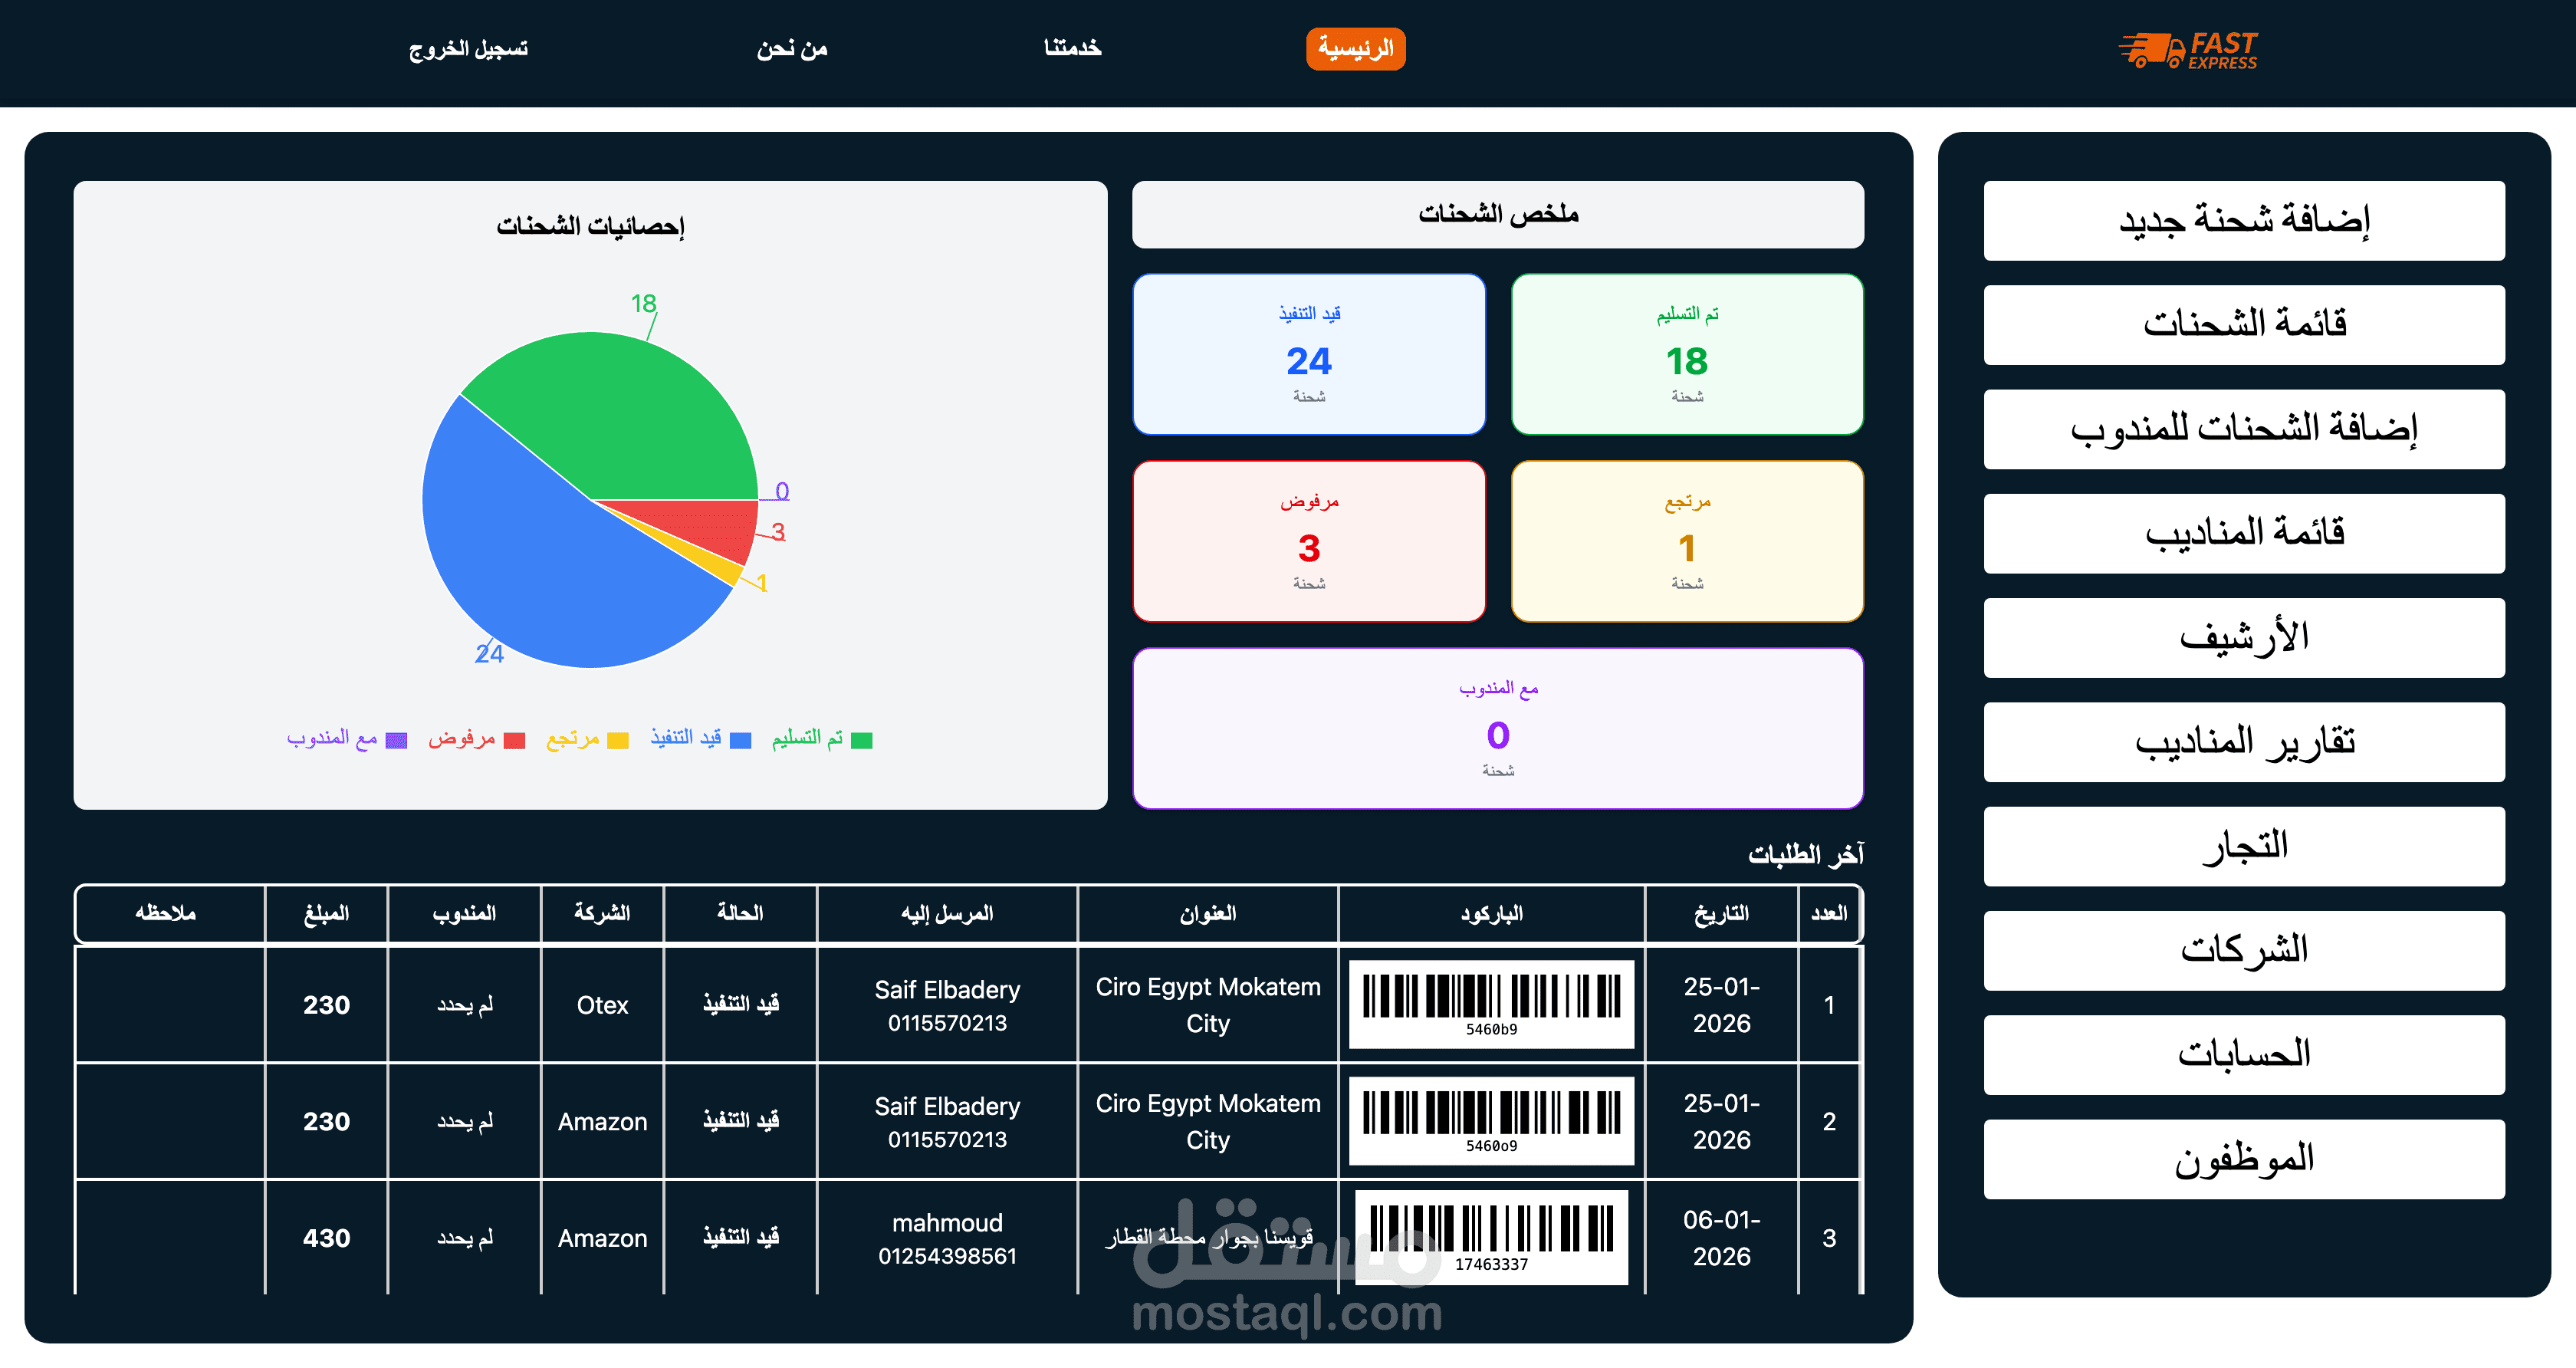Open تقارير المناديب courier reports
Image resolution: width=2576 pixels, height=1368 pixels.
[x=2244, y=742]
